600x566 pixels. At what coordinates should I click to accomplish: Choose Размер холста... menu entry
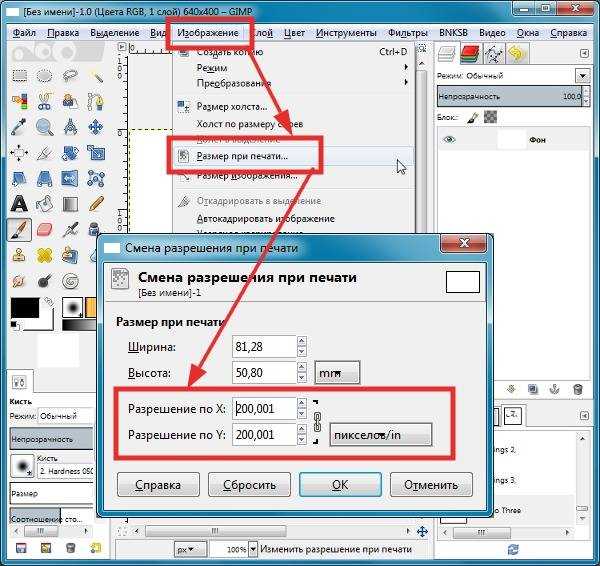pos(294,106)
